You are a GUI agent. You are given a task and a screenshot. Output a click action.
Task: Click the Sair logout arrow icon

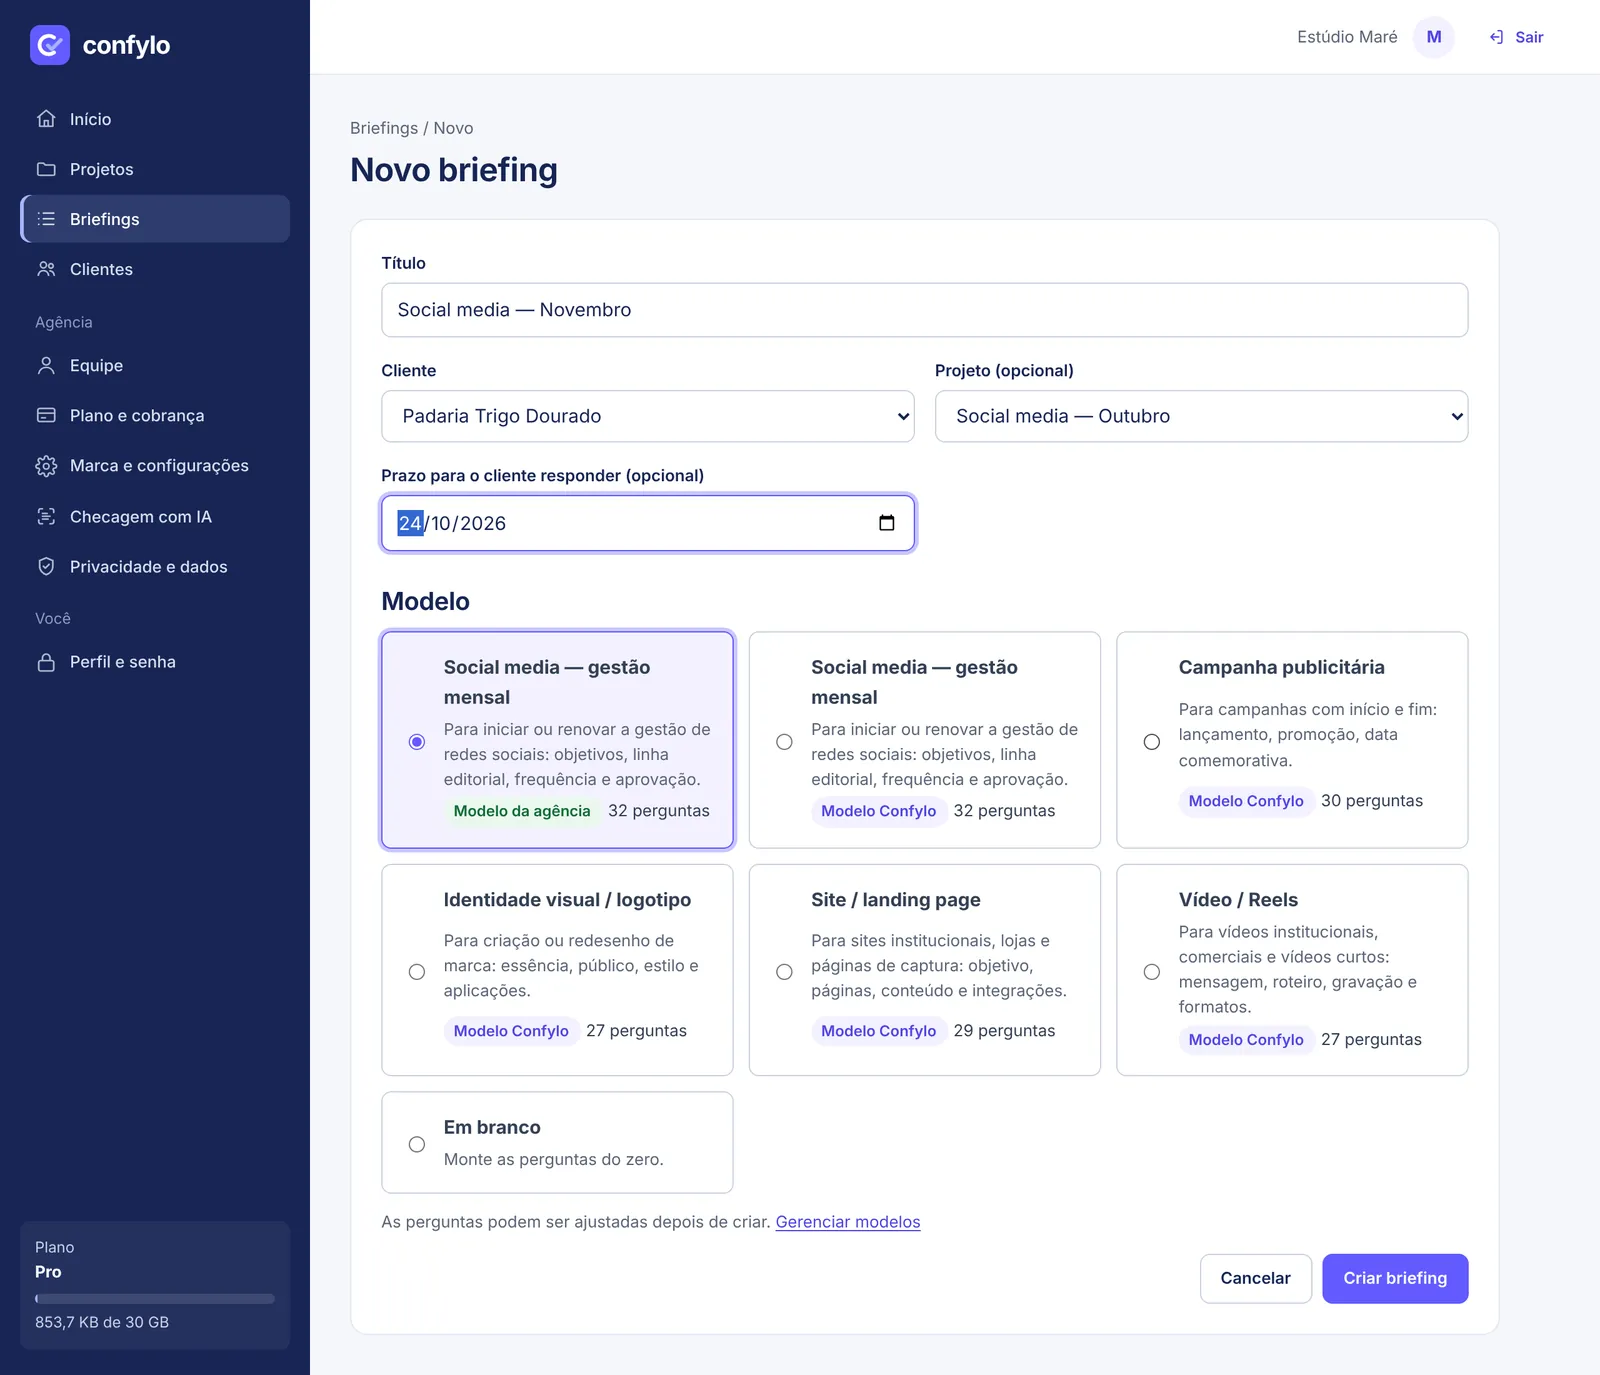click(1496, 37)
